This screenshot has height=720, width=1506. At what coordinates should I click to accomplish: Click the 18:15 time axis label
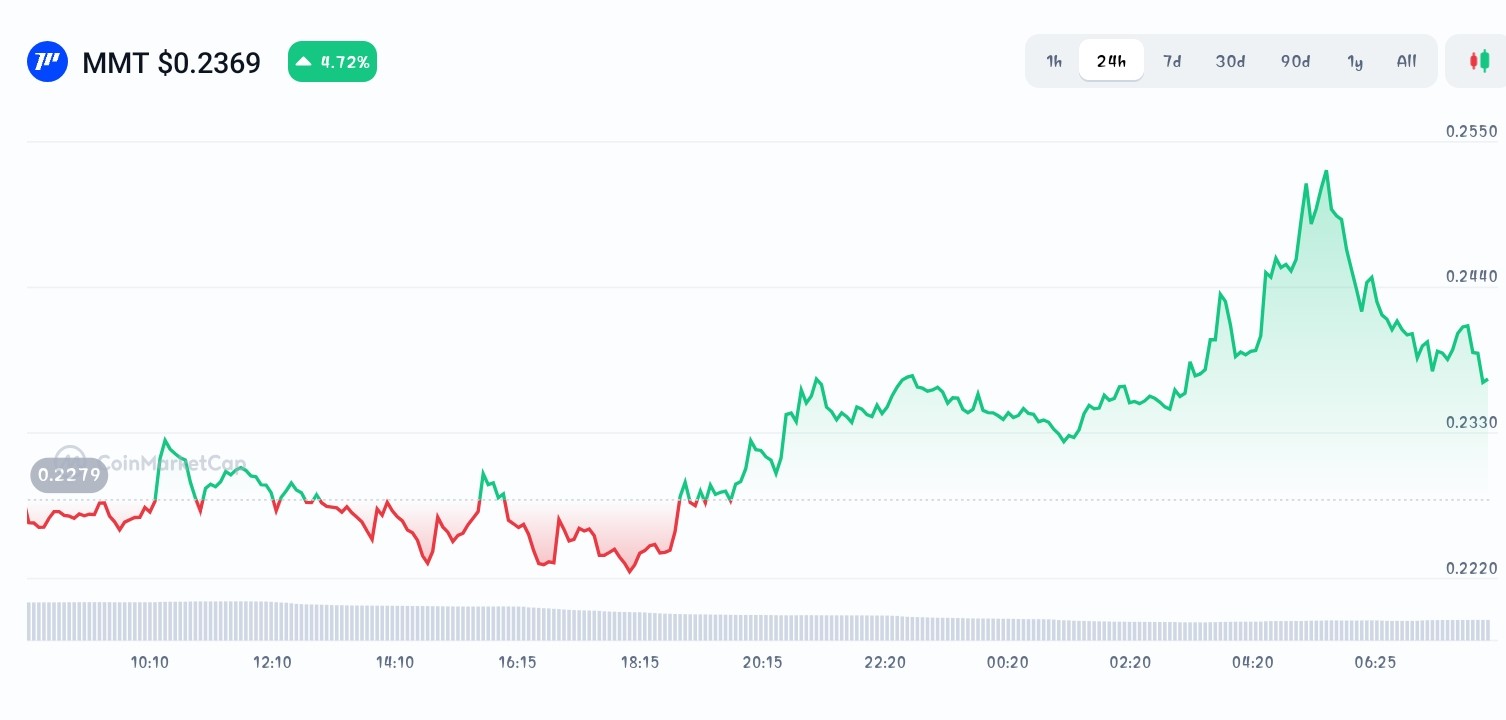[x=640, y=662]
